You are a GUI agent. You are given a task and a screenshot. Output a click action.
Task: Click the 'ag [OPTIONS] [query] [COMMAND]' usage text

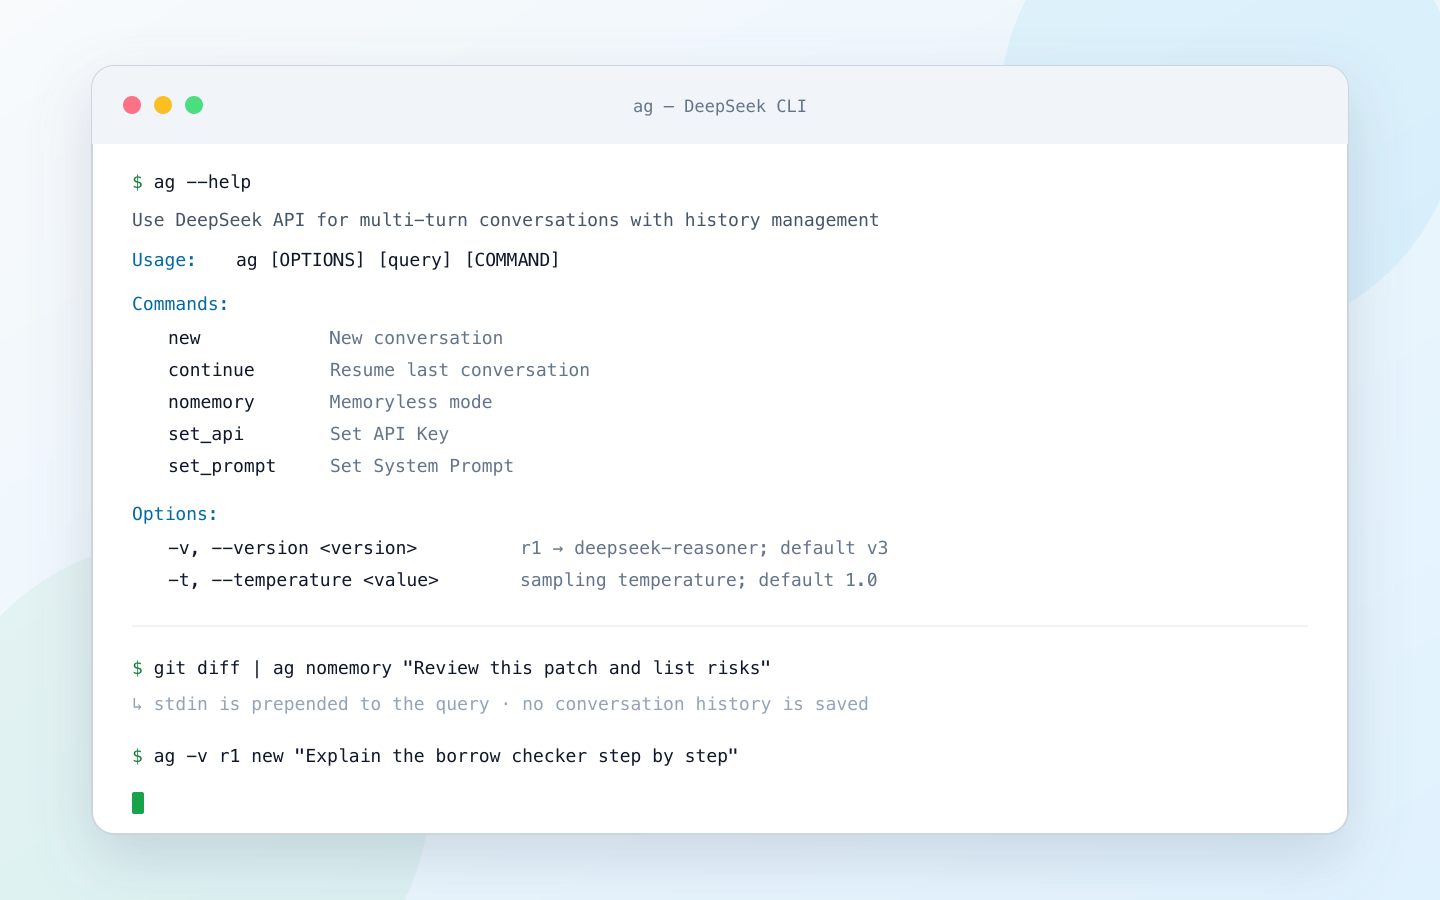point(398,260)
